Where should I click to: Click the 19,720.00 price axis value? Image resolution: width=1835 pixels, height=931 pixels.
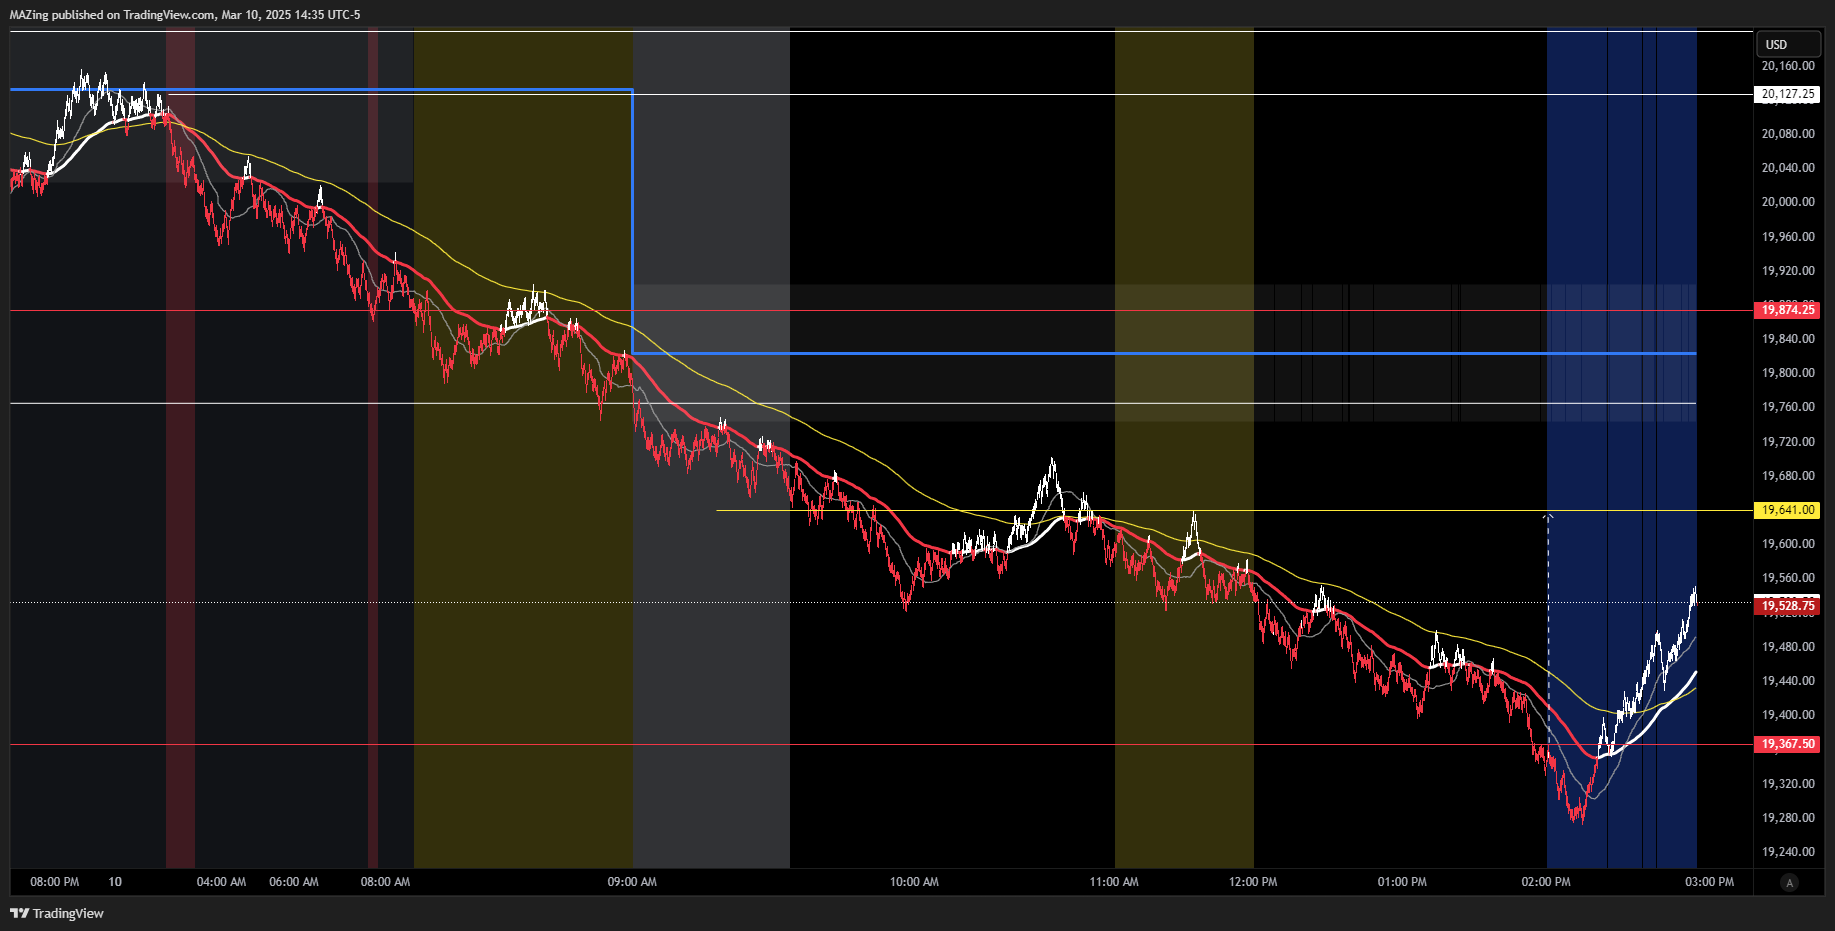tap(1788, 442)
